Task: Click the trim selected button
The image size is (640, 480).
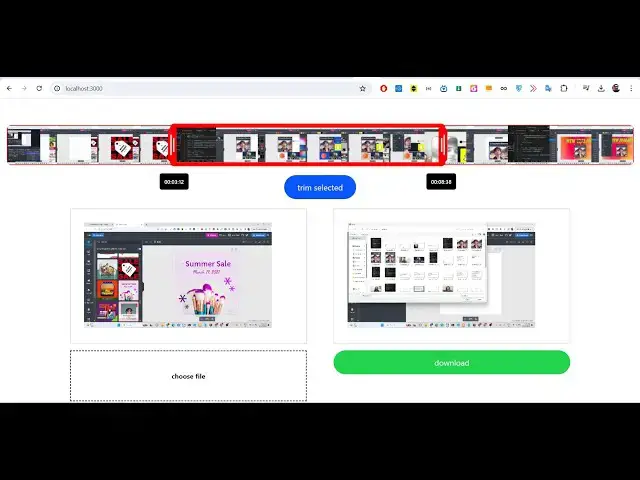Action: (320, 187)
